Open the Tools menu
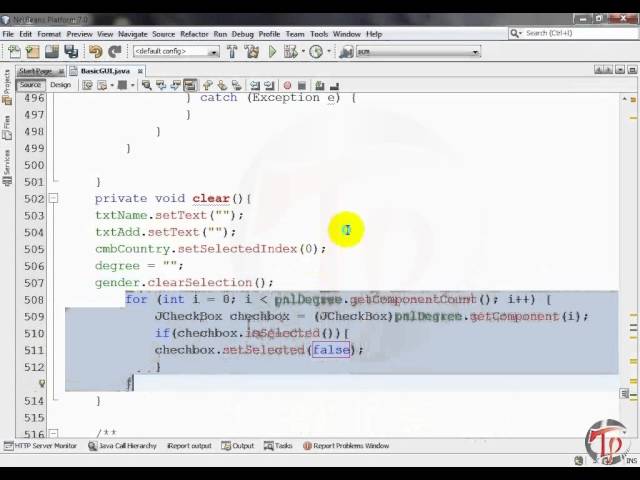The image size is (640, 480). tap(319, 34)
